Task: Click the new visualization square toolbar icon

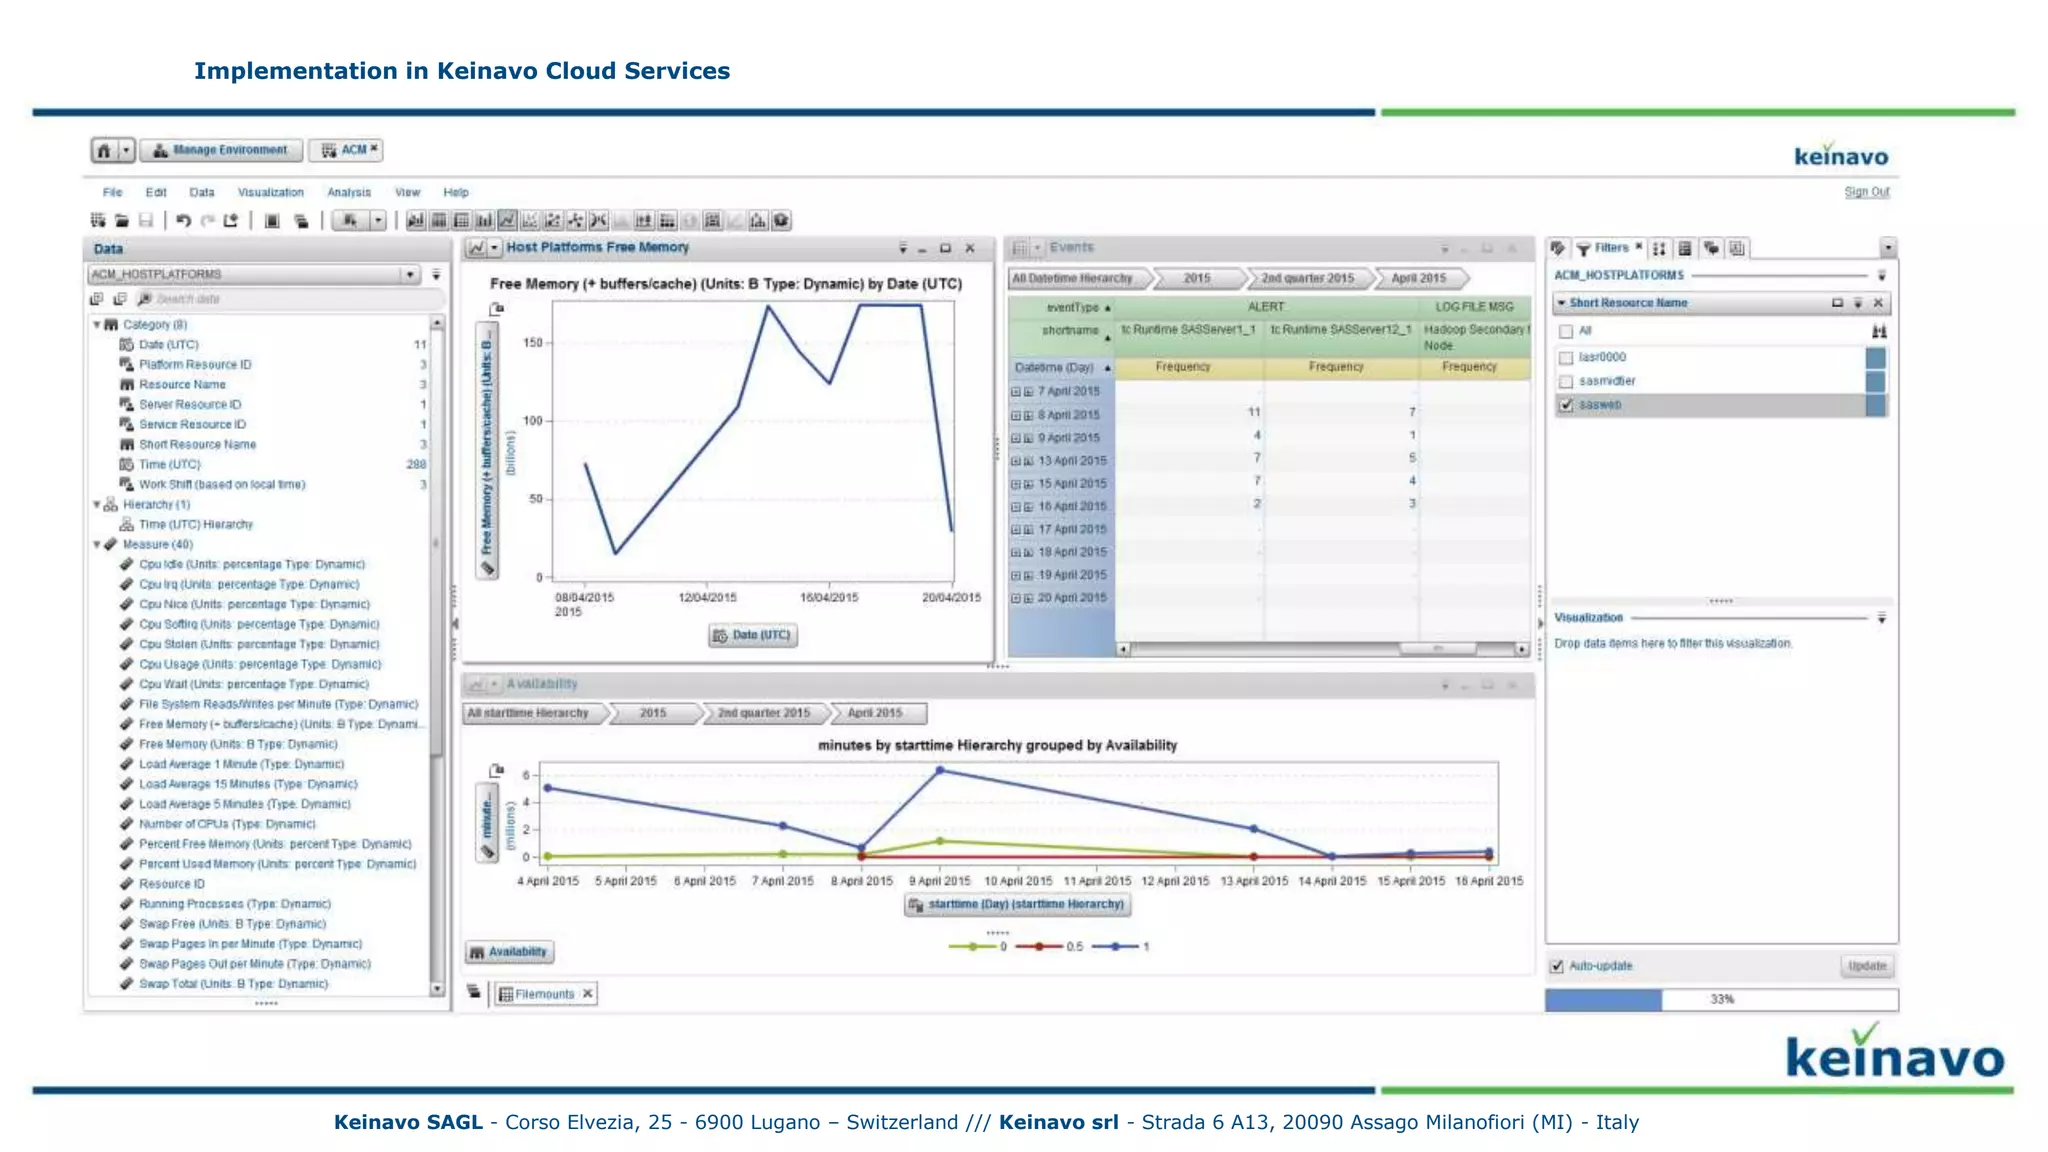Action: [x=271, y=220]
